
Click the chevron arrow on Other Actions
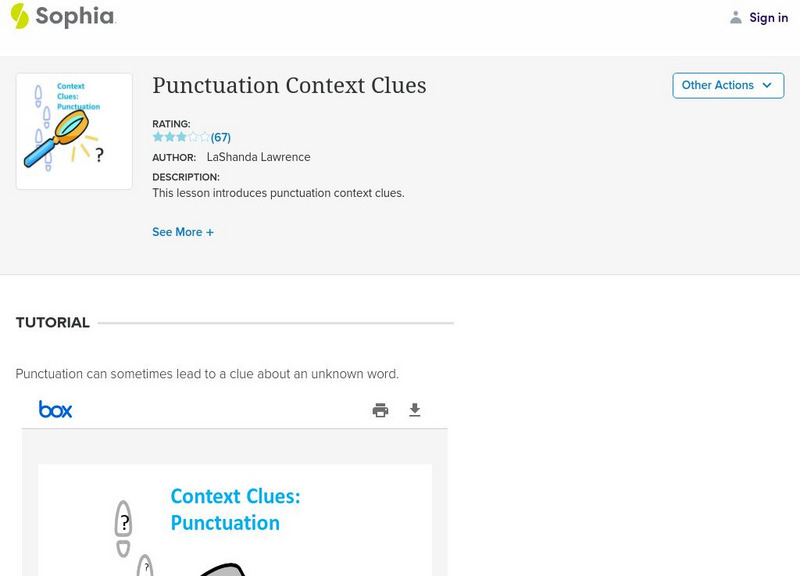click(x=767, y=85)
